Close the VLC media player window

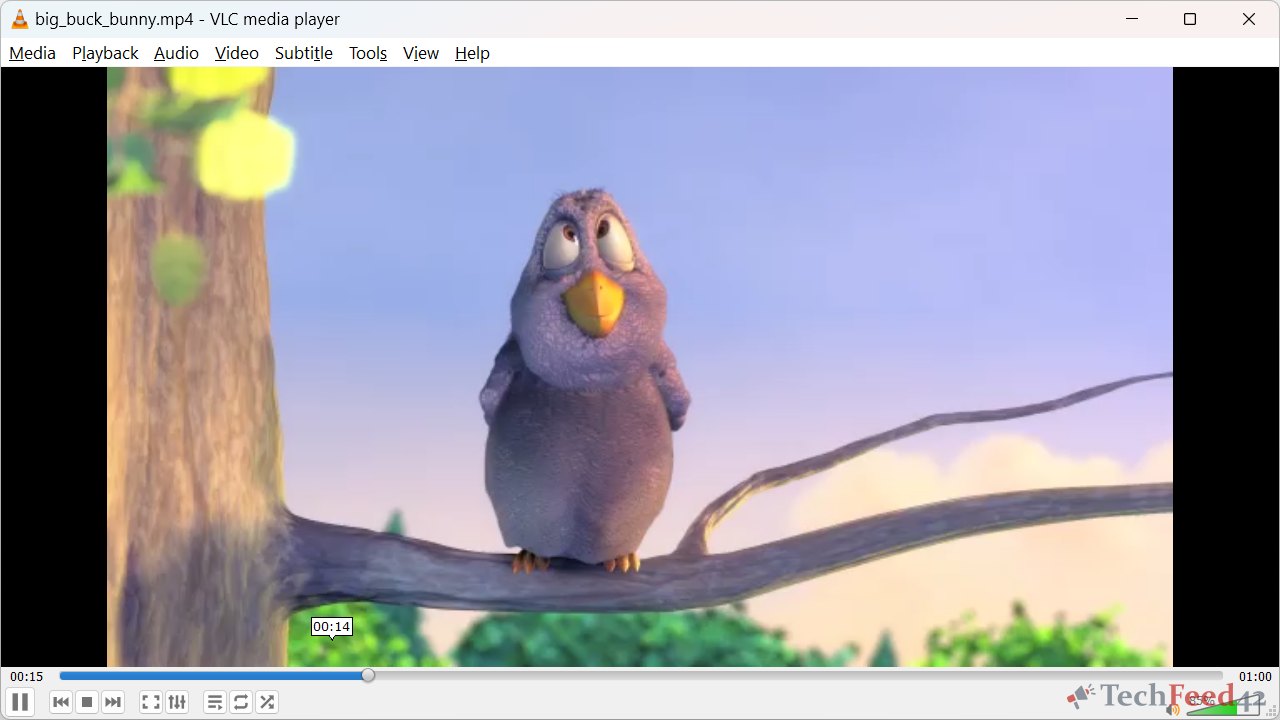click(x=1249, y=19)
